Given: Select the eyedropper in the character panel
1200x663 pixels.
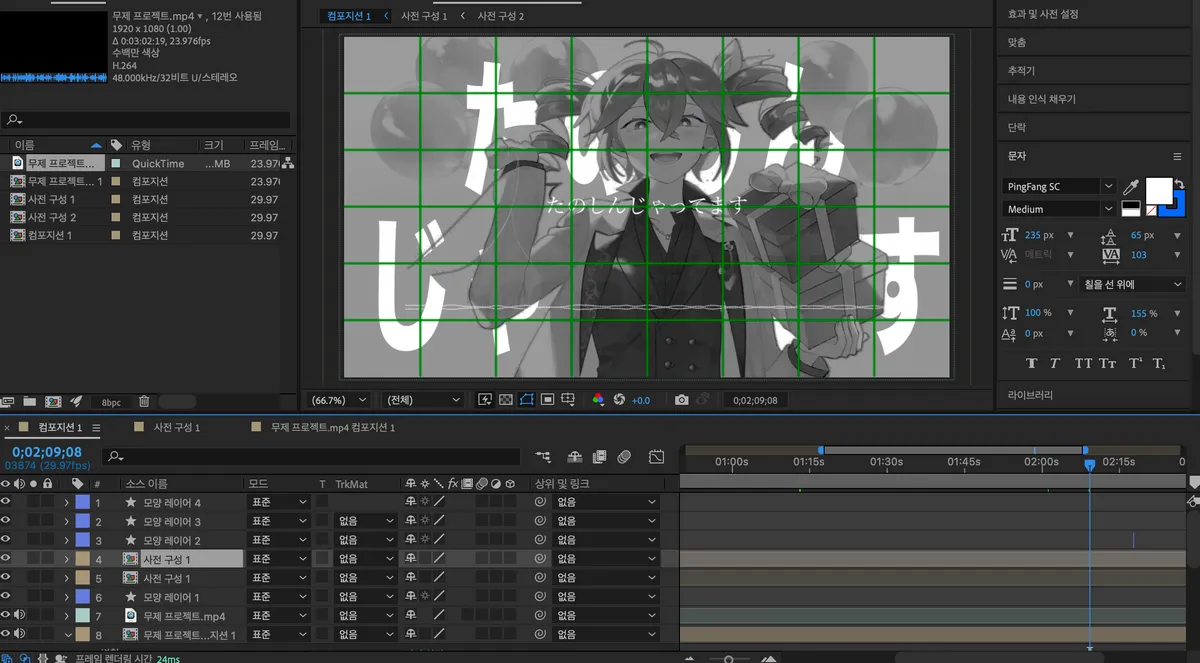Looking at the screenshot, I should [x=1132, y=187].
